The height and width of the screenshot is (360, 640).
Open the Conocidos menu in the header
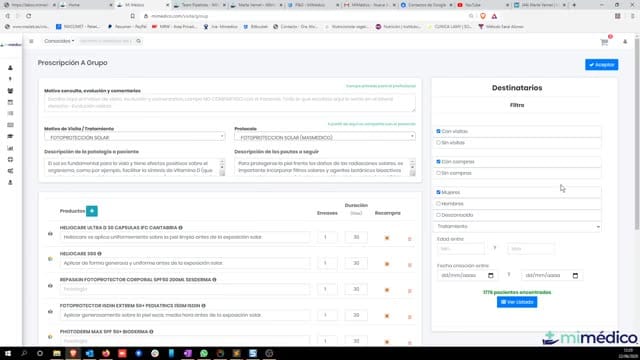[59, 41]
